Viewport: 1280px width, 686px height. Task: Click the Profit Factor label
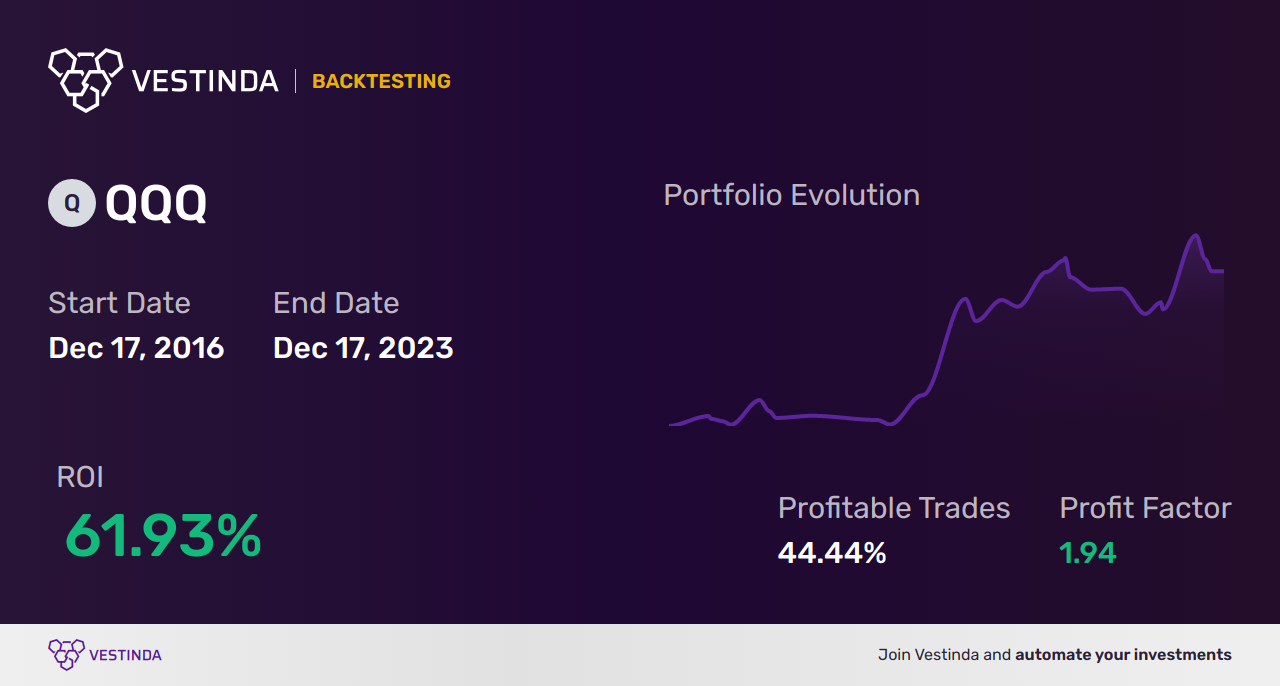(1145, 508)
